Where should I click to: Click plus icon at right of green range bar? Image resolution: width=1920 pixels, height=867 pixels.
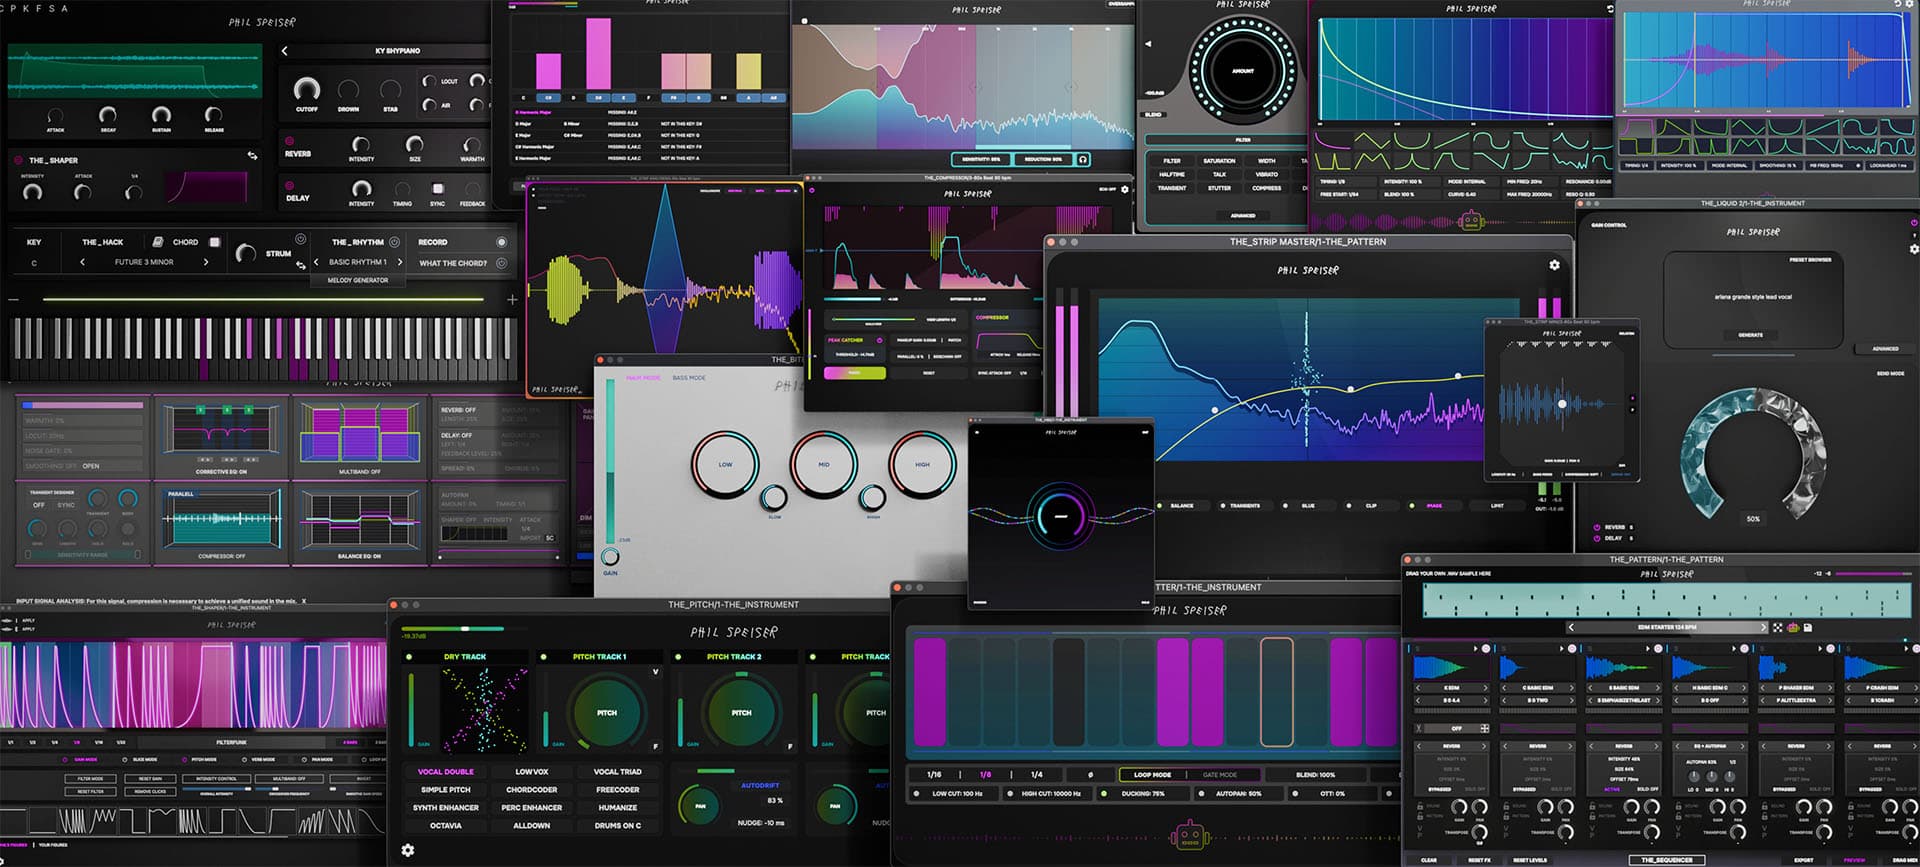(512, 299)
